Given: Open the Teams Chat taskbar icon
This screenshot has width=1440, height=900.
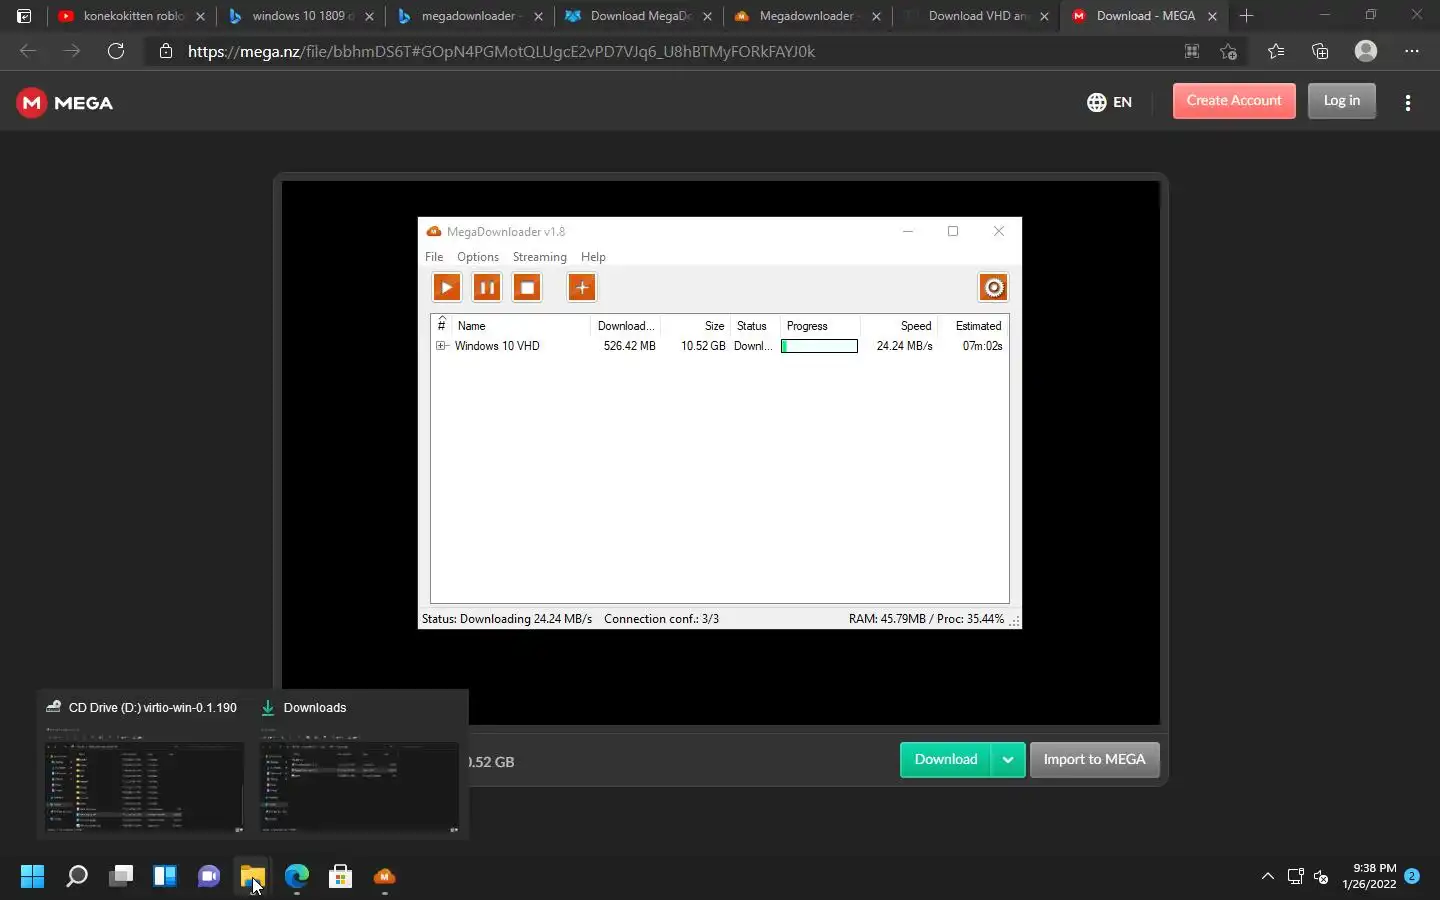Looking at the screenshot, I should click(x=209, y=877).
